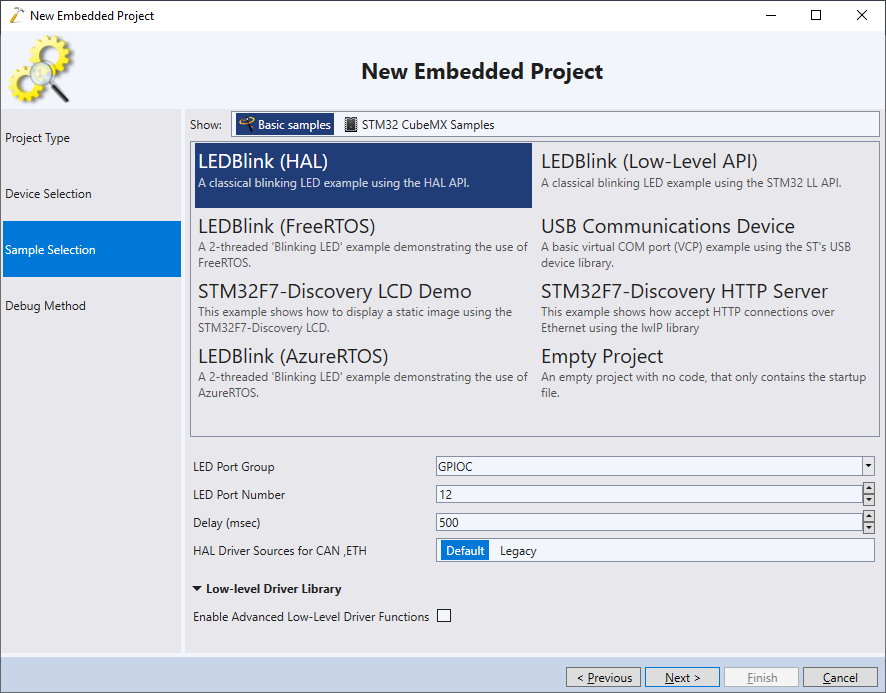Screen dimensions: 886x693
Task: Close the New Embedded Project window
Action: coord(862,15)
